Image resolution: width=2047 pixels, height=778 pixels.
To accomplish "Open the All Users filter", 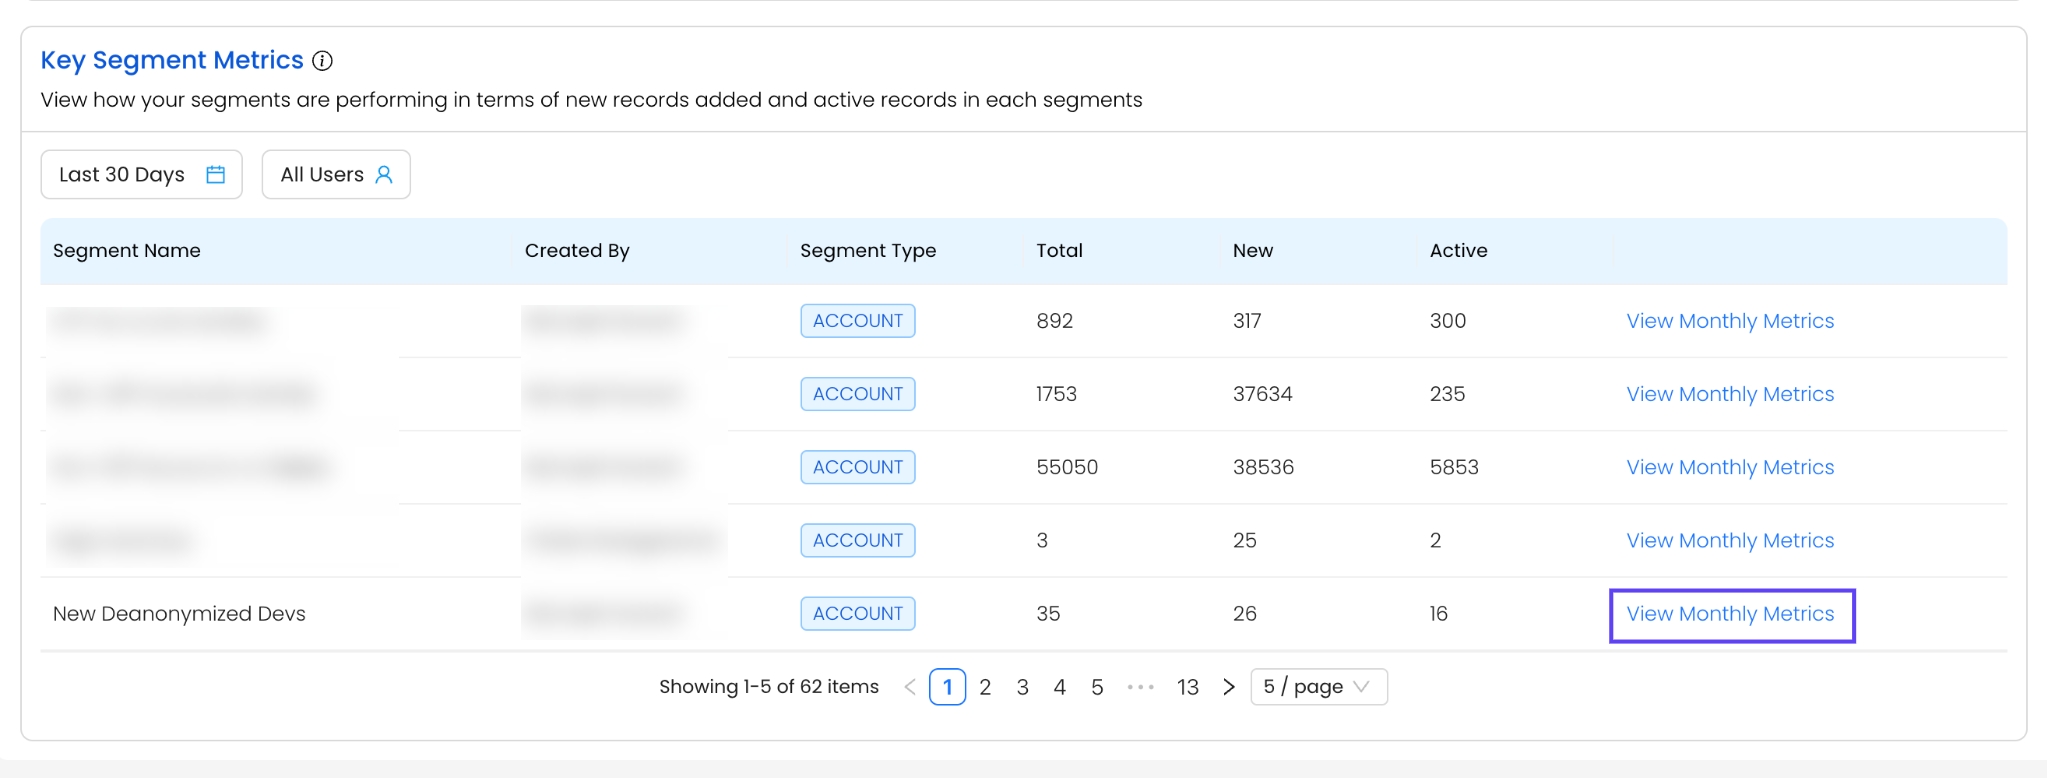I will [336, 175].
